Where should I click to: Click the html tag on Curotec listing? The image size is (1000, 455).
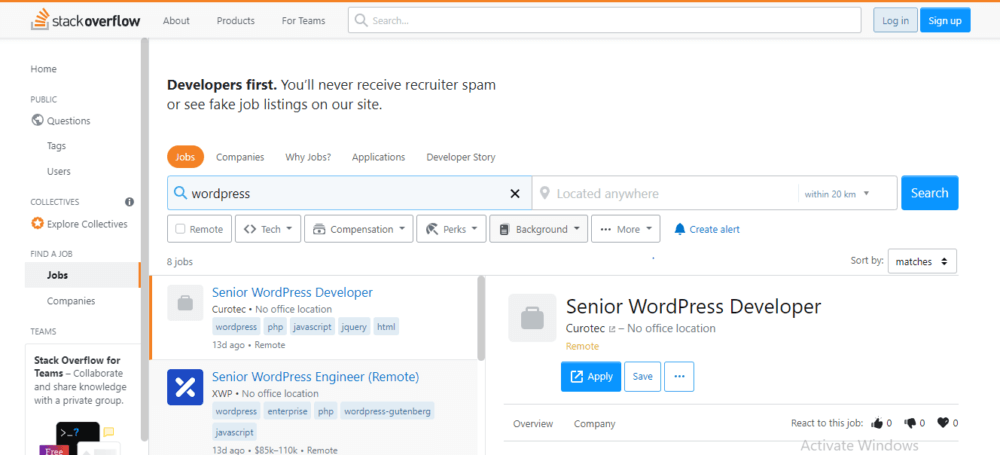(386, 327)
